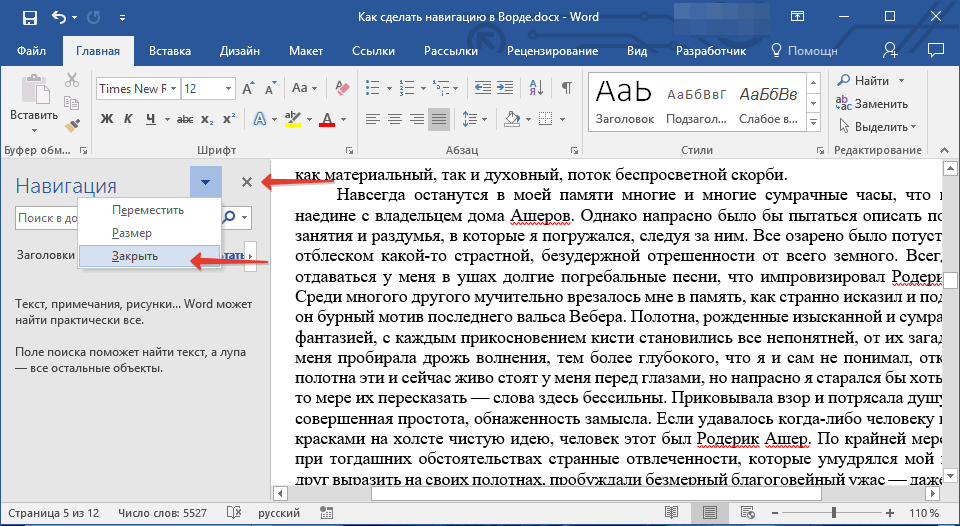Sort the selected text alphabetically
Screen dimensions: 960x526
click(536, 88)
